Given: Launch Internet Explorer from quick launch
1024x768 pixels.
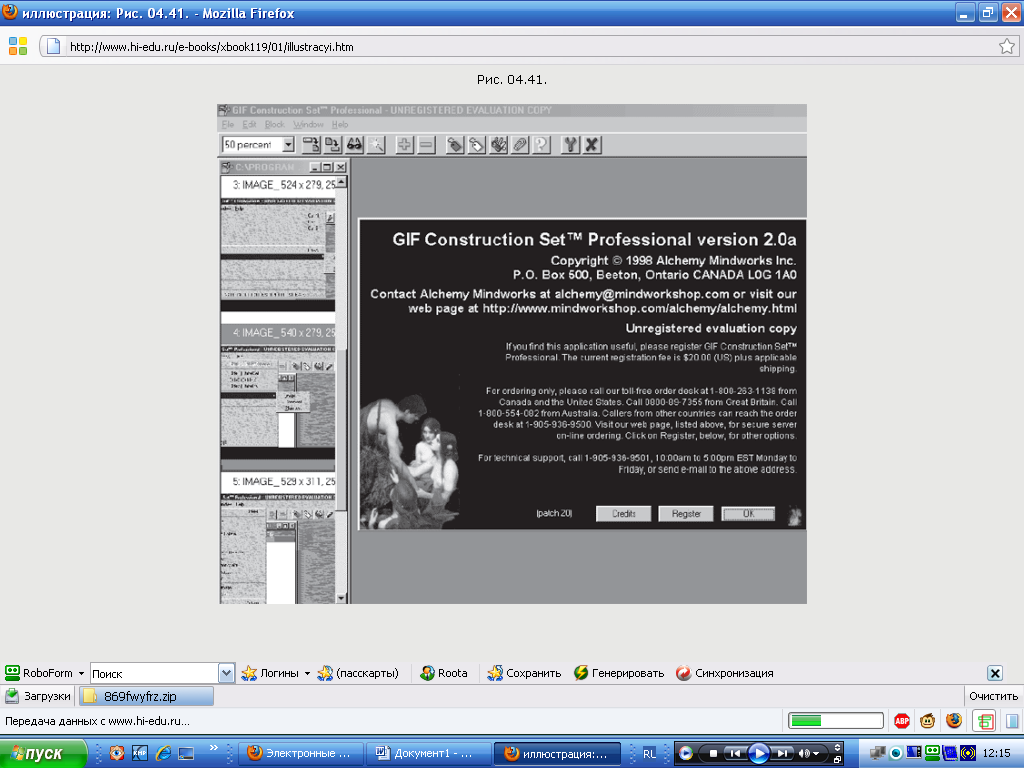Looking at the screenshot, I should pos(163,753).
